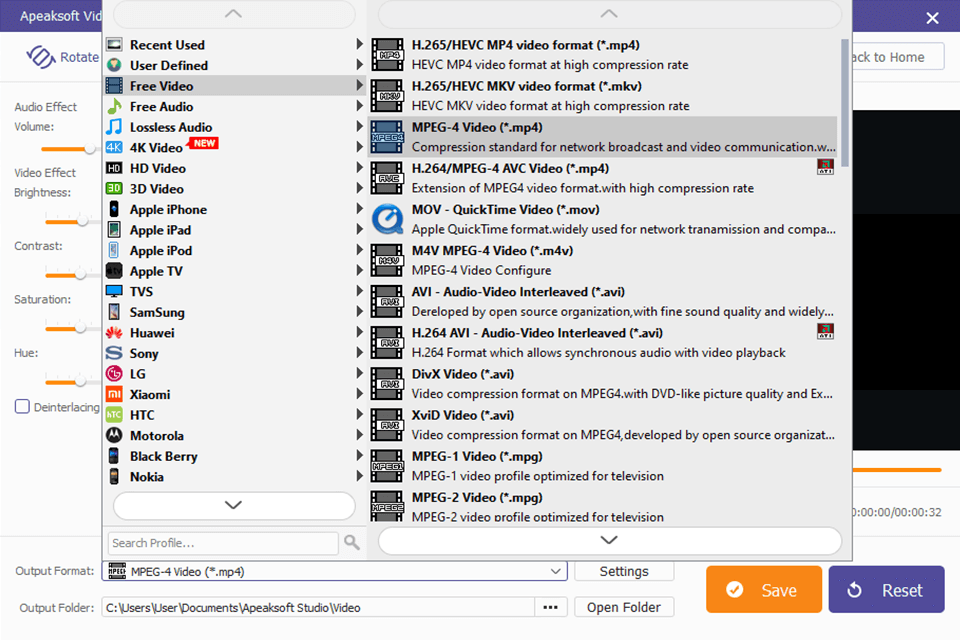The image size is (960, 640).
Task: Select the TVS category
Action: click(x=234, y=292)
